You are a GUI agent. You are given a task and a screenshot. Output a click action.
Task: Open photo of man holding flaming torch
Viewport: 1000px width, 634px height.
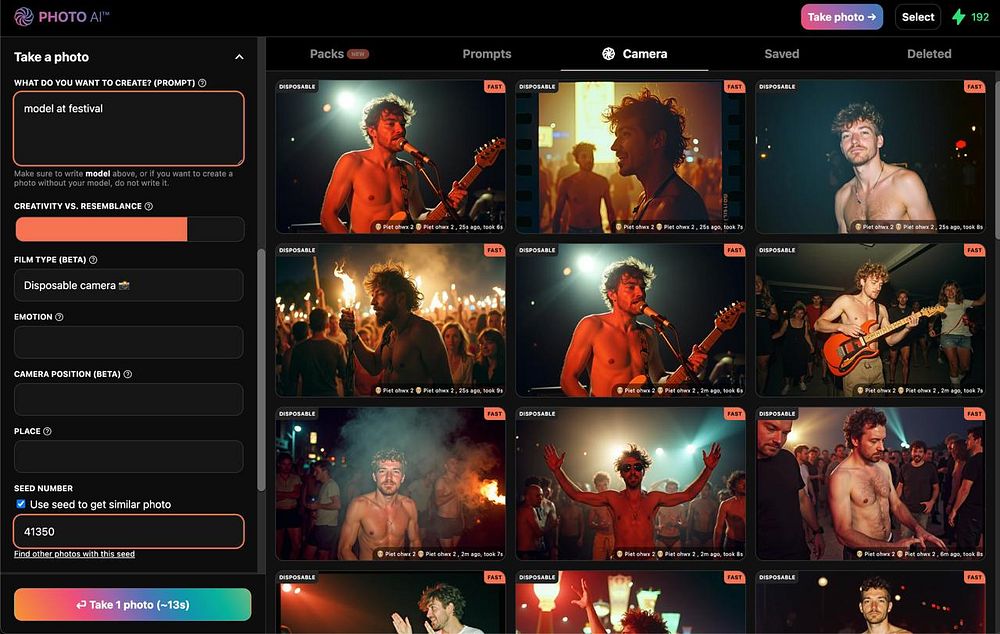tap(390, 320)
